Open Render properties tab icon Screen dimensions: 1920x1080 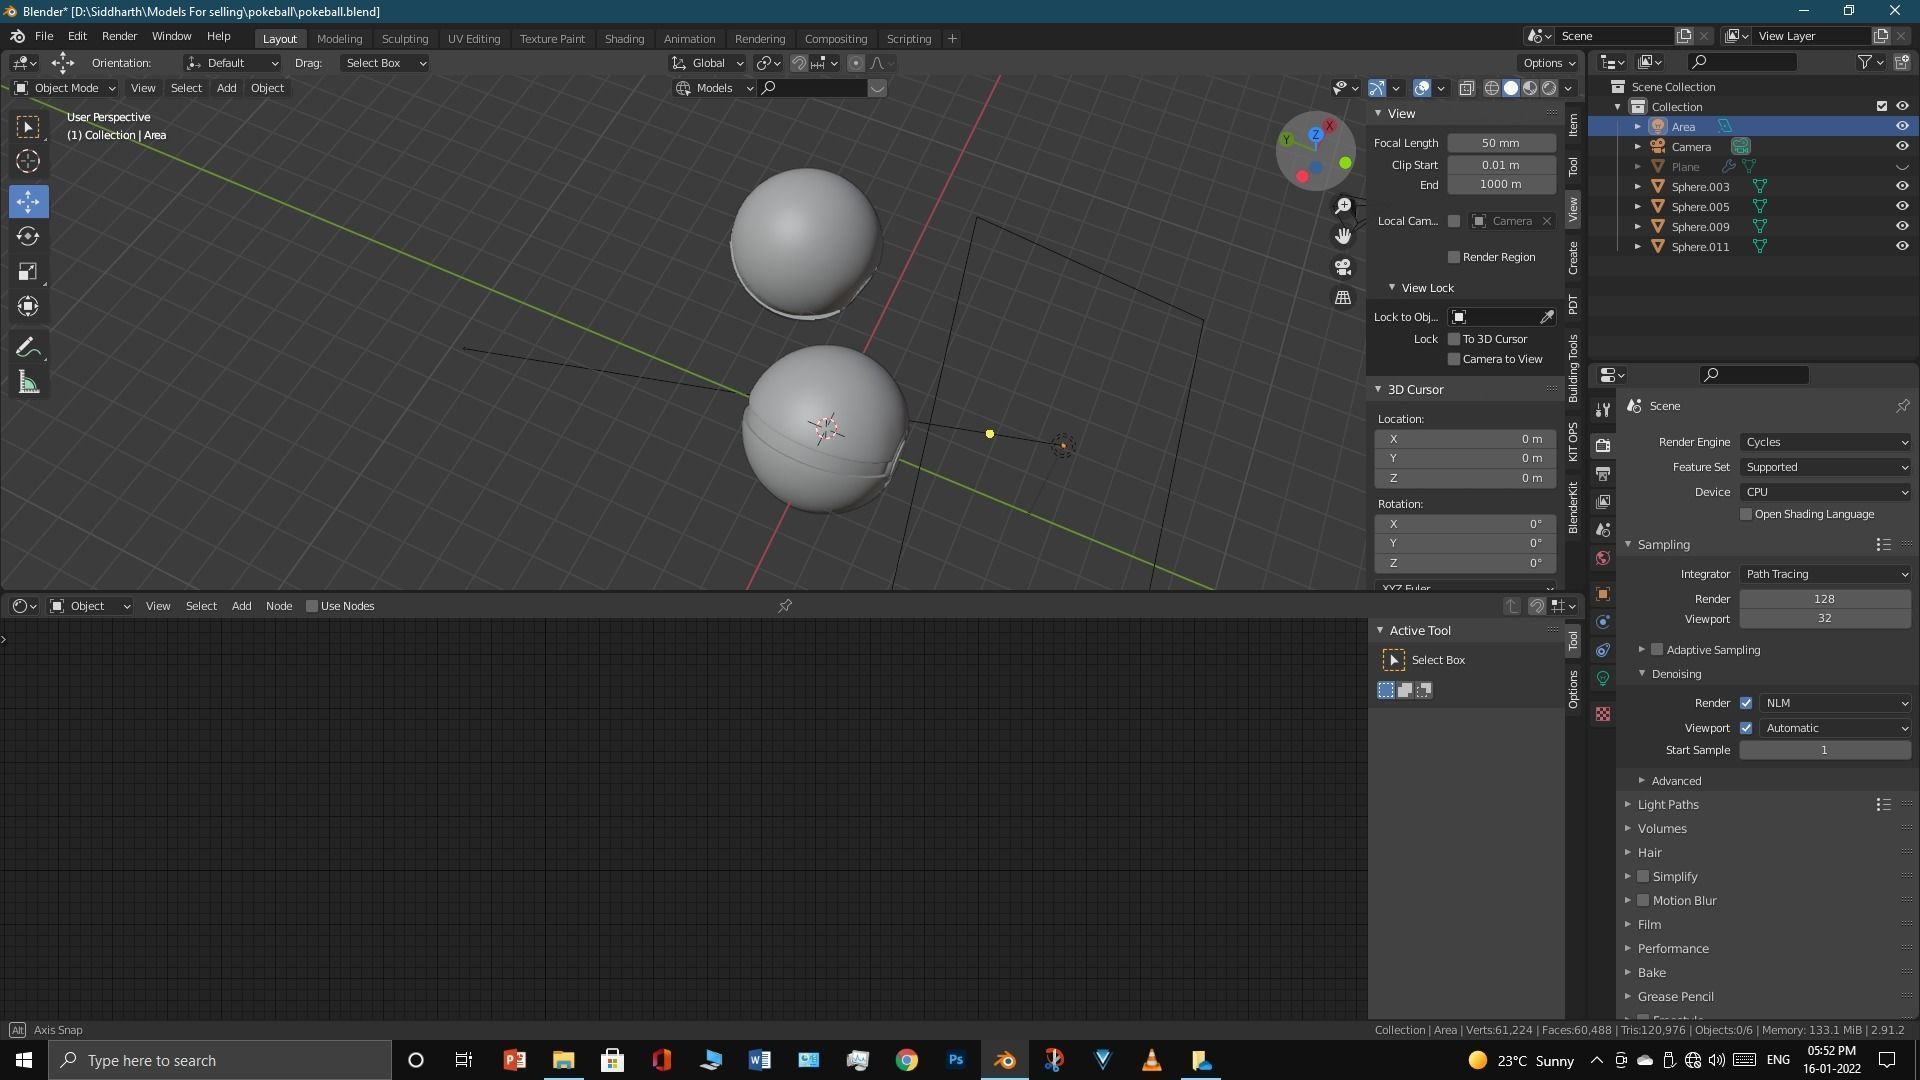click(x=1603, y=445)
